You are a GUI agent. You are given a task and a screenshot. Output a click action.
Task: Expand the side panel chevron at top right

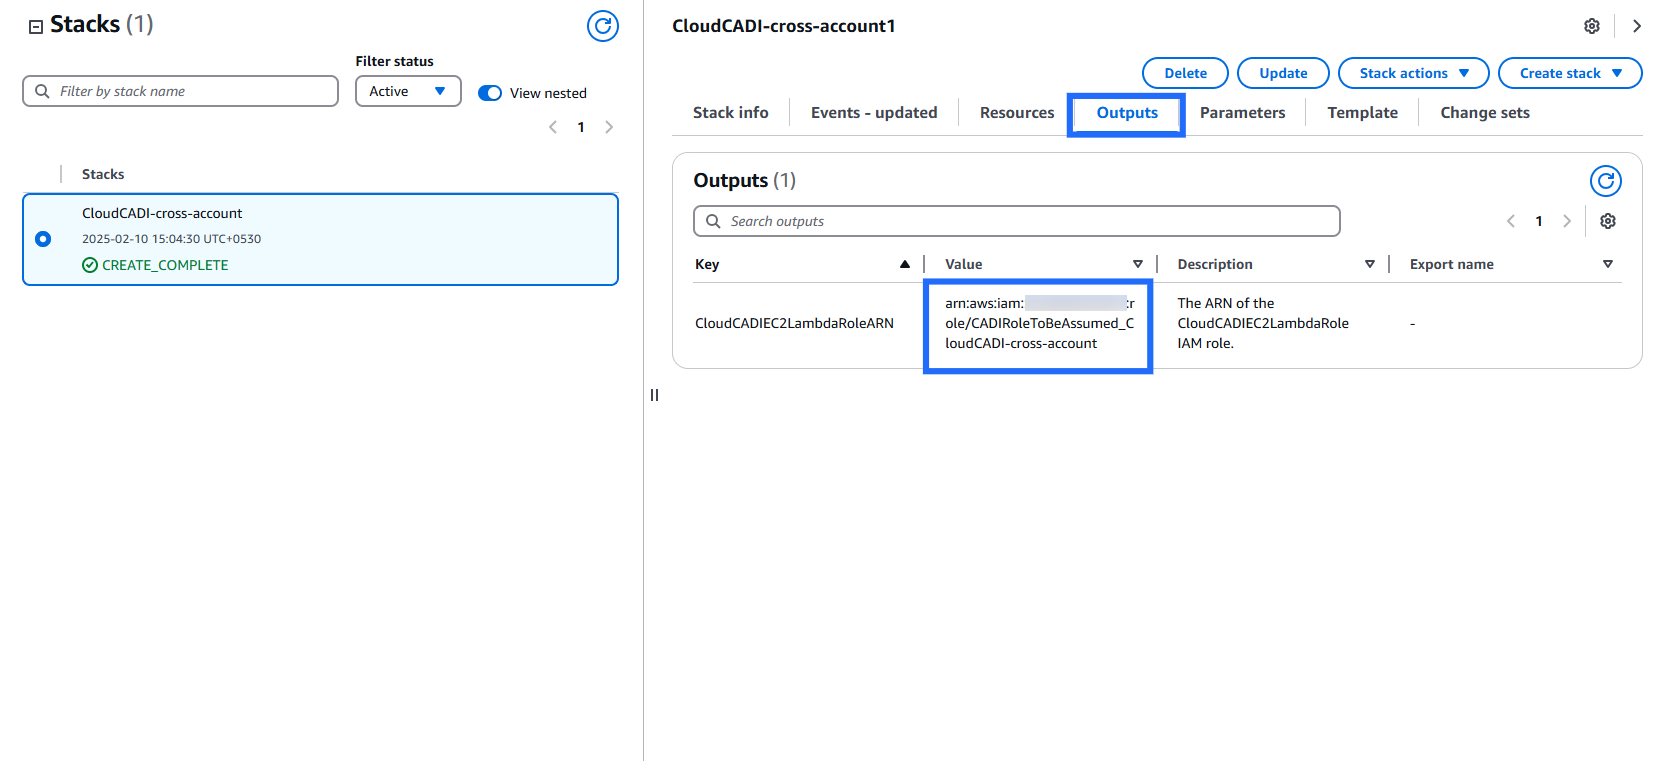(1636, 26)
